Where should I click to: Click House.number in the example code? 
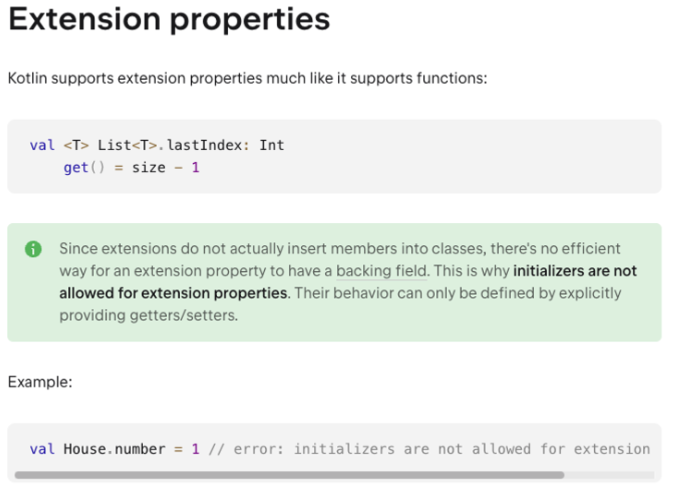(x=115, y=449)
